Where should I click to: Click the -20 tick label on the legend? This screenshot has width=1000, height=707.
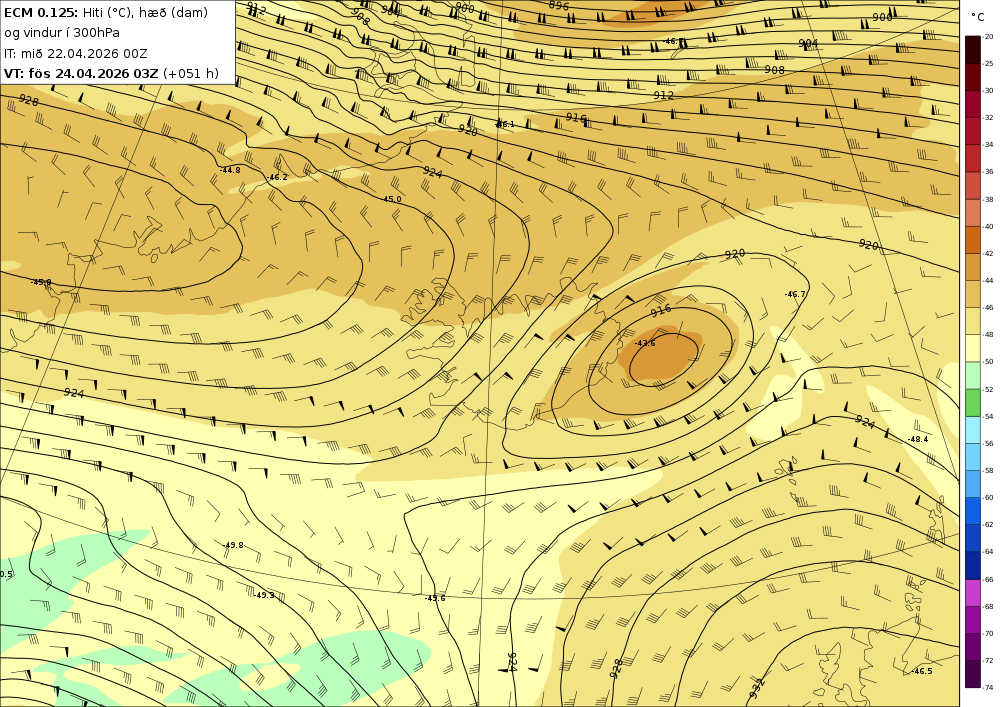[989, 37]
